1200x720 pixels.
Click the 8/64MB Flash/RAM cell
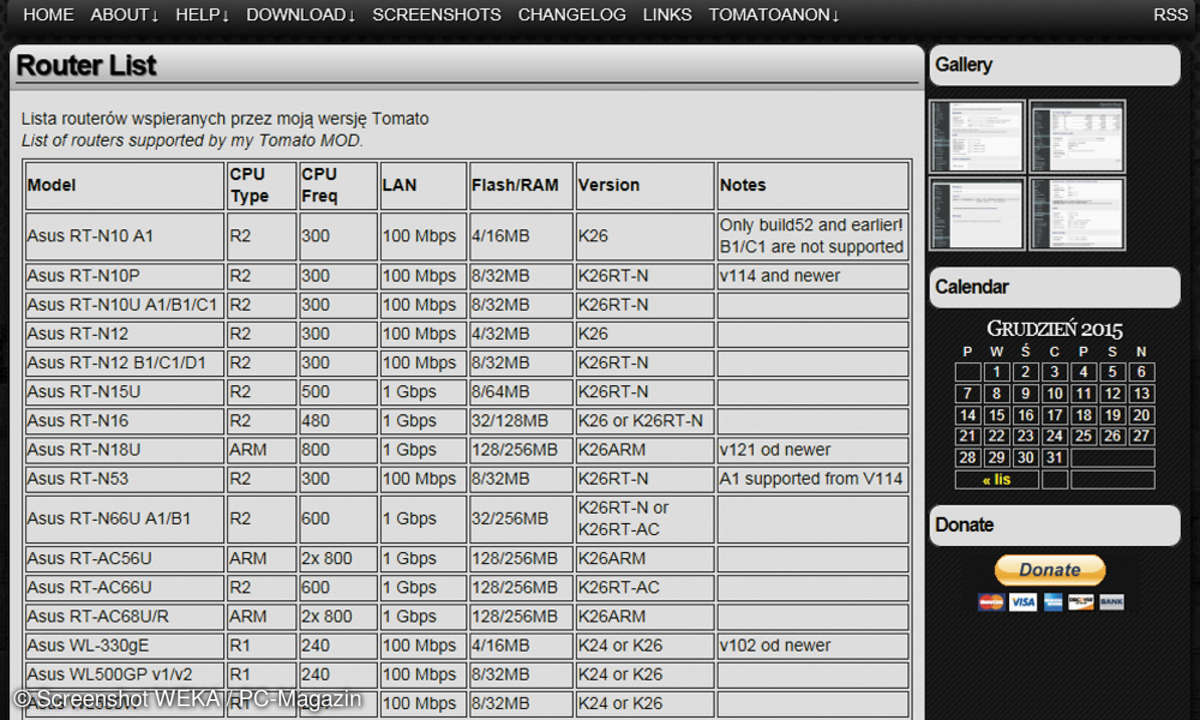coord(521,392)
